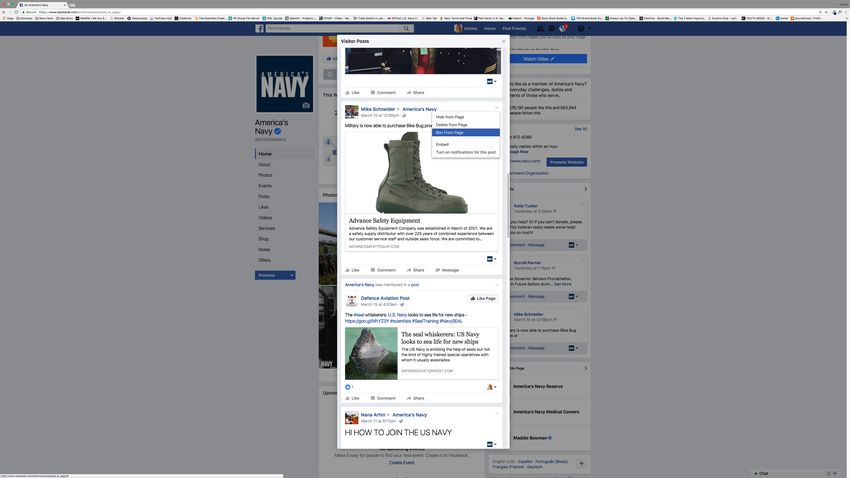Screen dimensions: 850x478
Task: Open the seal photo thumbnail
Action: point(371,353)
